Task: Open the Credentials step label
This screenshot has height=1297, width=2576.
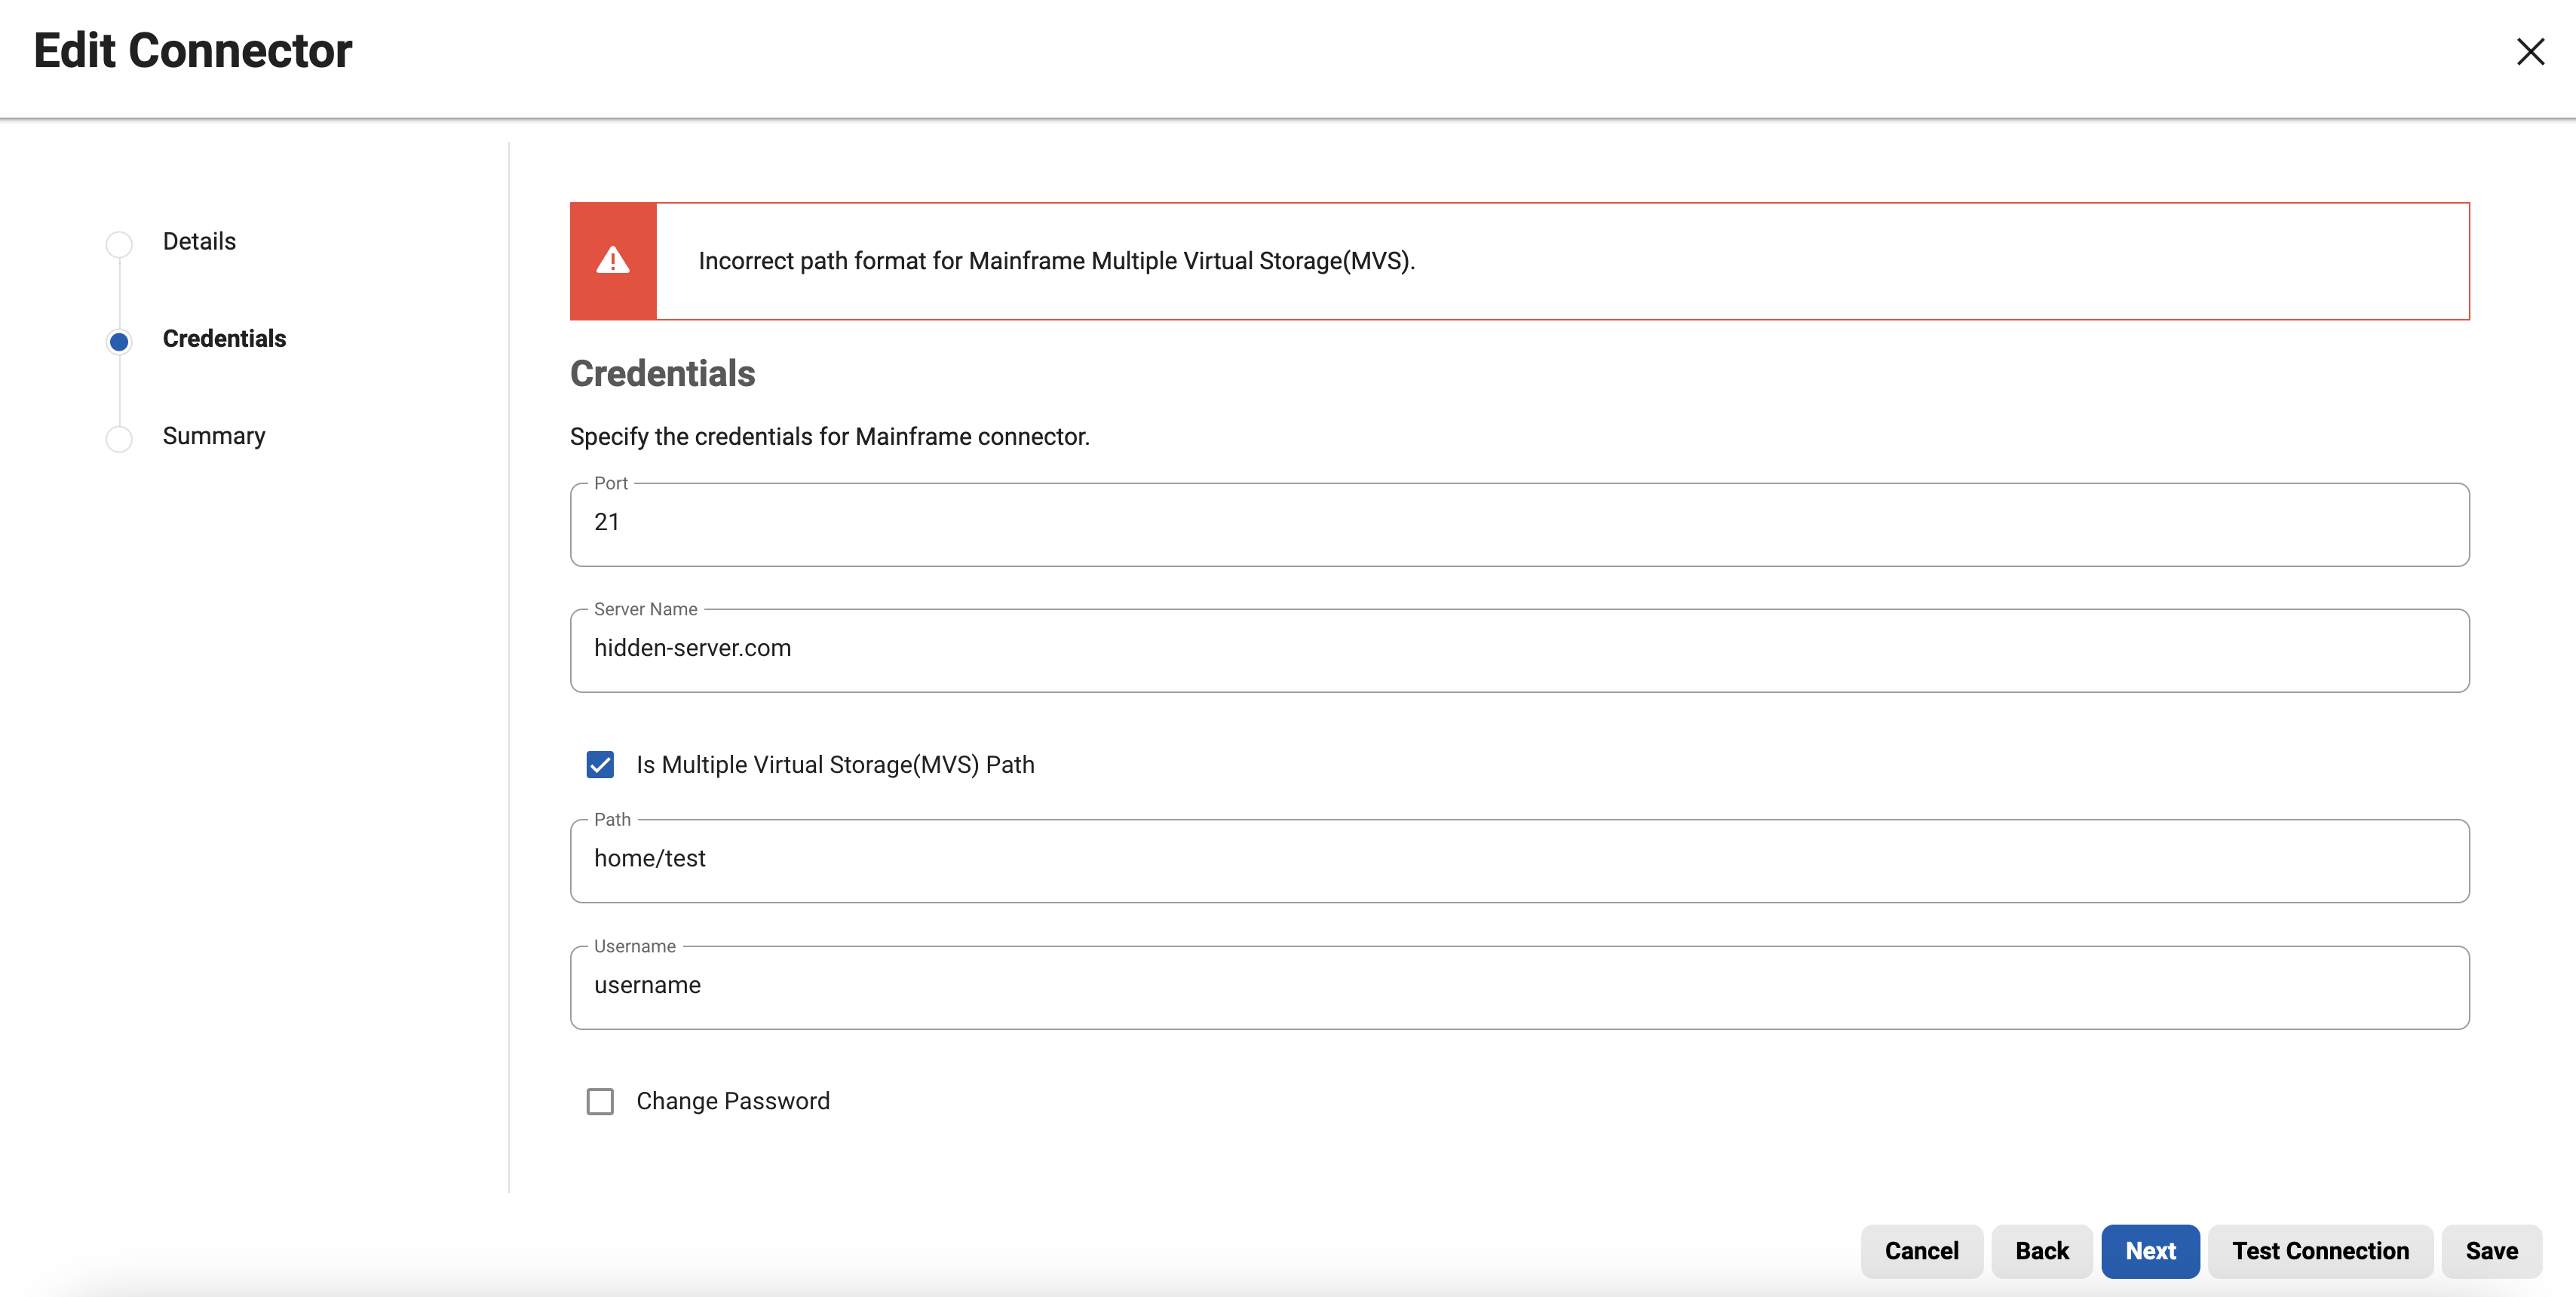Action: click(x=224, y=339)
